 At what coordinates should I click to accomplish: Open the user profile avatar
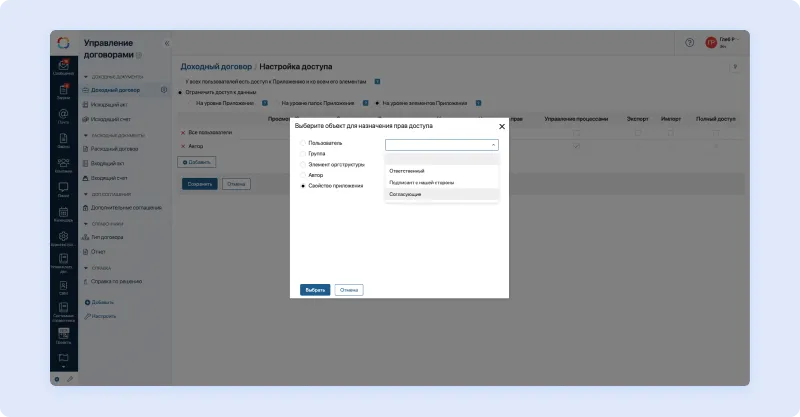[x=711, y=42]
